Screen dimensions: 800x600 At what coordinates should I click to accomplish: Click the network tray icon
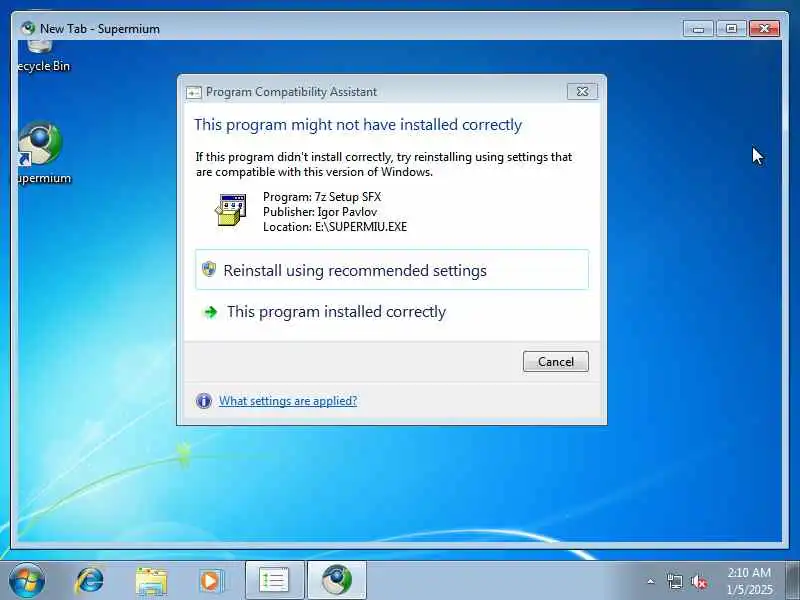[x=674, y=581]
